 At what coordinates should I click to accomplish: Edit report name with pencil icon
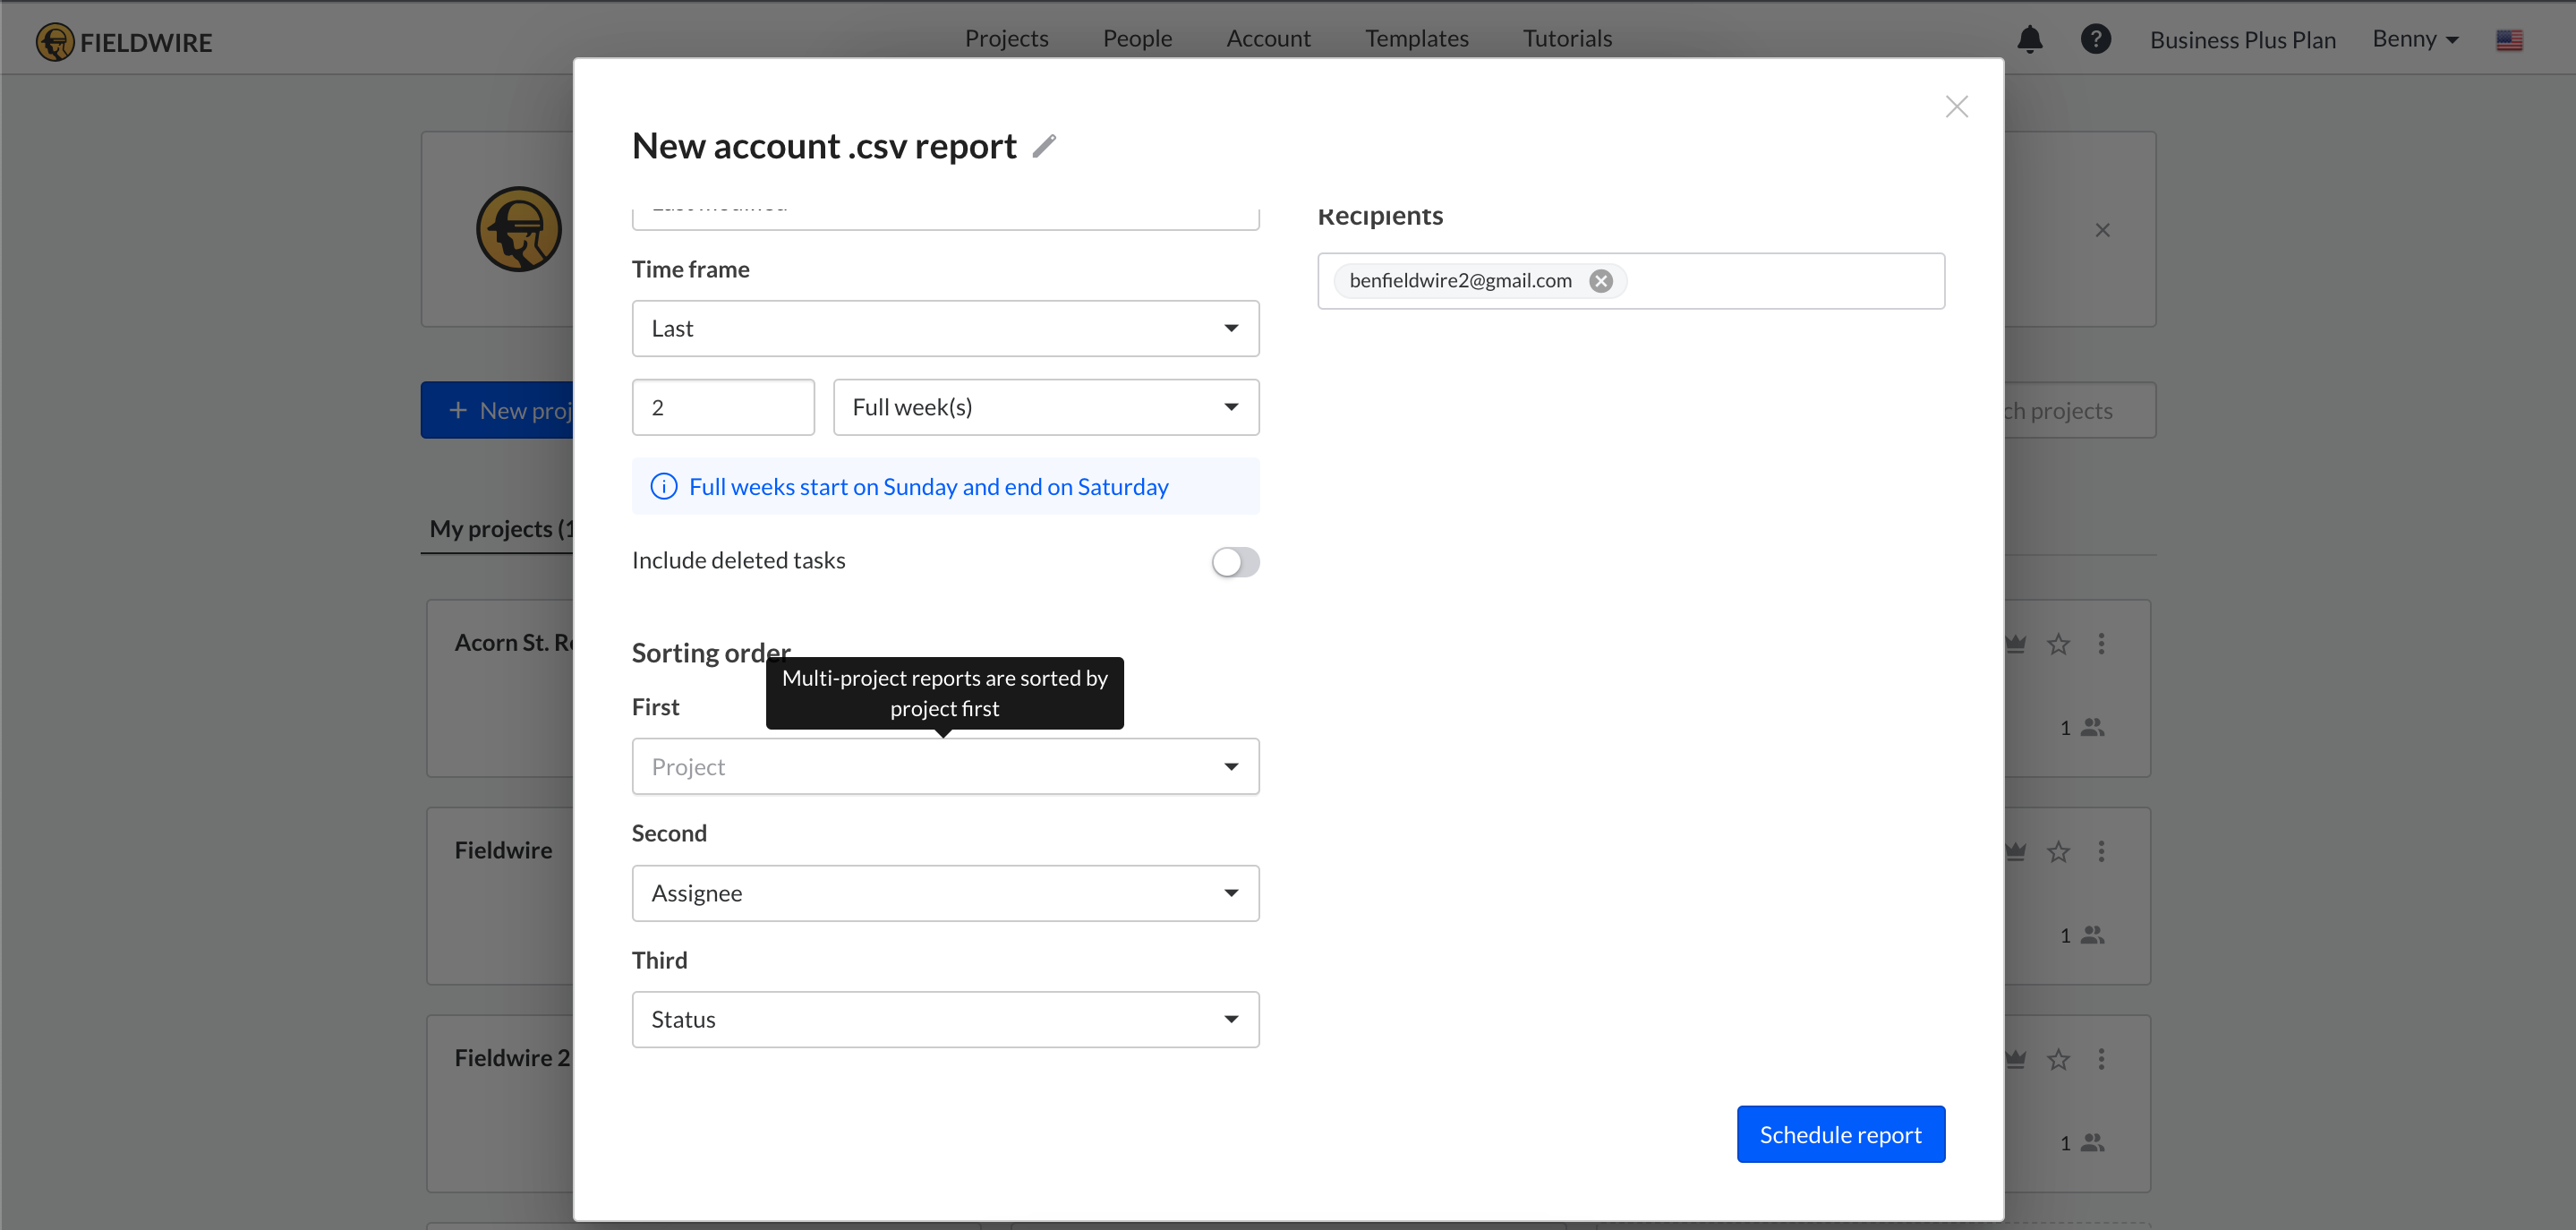[1044, 146]
